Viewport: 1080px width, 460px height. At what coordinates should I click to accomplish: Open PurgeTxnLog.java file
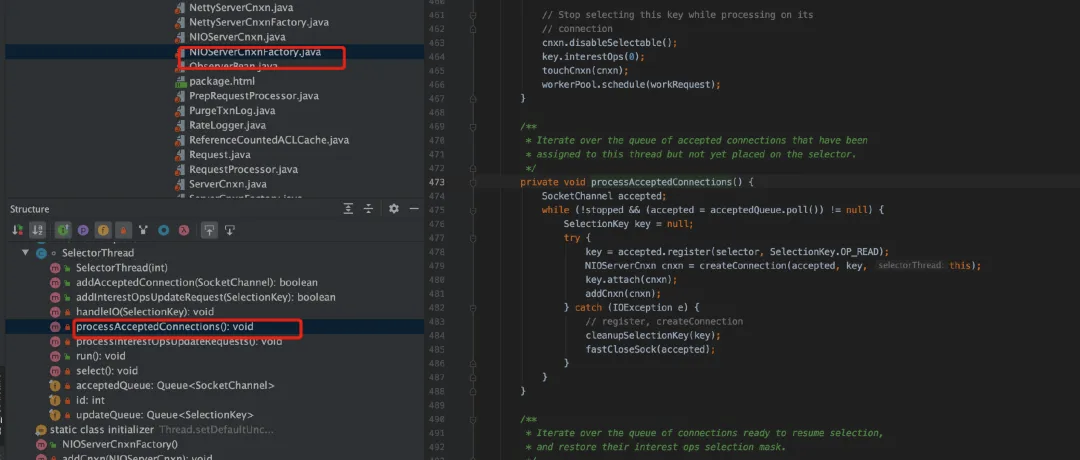[x=232, y=110]
